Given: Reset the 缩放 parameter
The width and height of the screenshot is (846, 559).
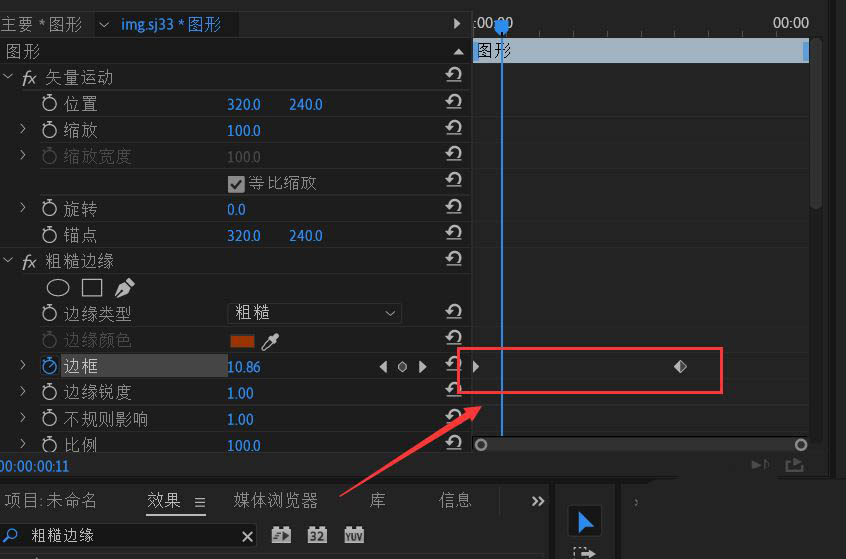Looking at the screenshot, I should [454, 127].
